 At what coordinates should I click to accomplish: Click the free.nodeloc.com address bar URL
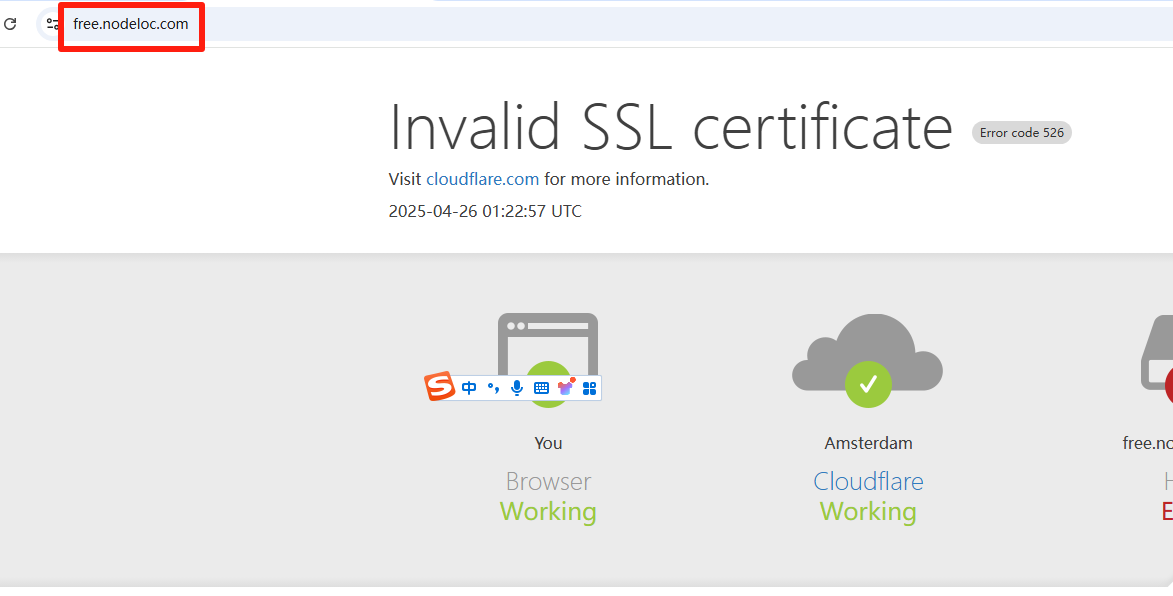pos(131,24)
